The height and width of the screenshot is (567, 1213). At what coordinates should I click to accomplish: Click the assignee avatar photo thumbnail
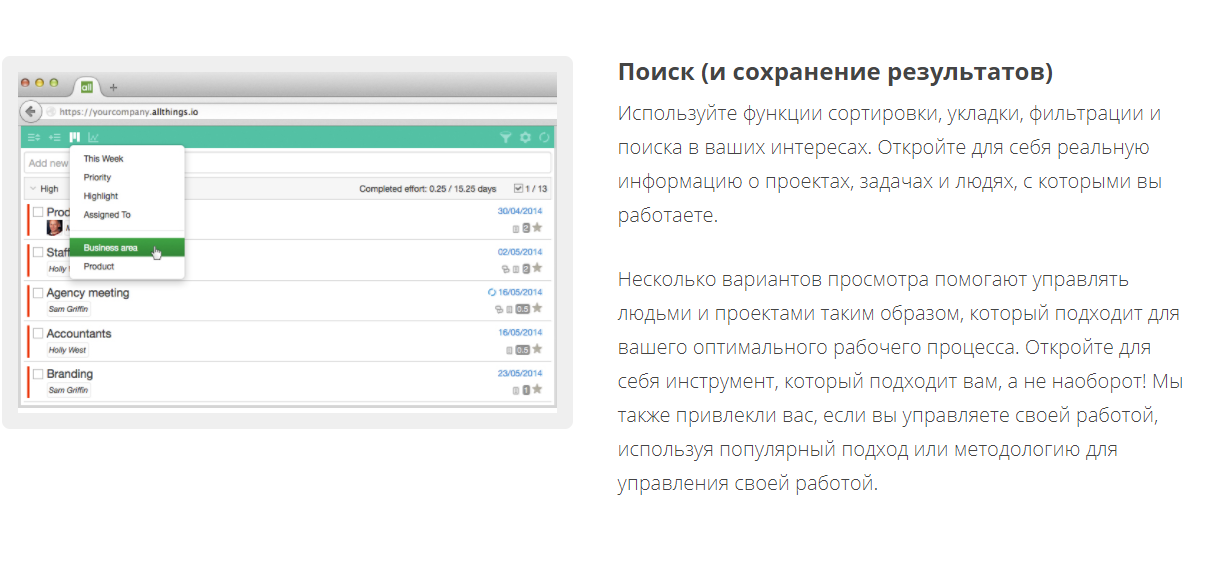(55, 228)
